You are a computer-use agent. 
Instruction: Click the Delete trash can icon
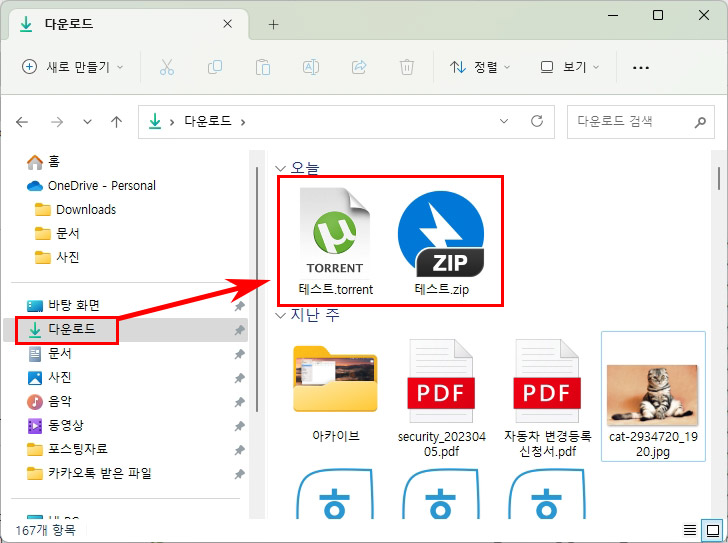[407, 67]
